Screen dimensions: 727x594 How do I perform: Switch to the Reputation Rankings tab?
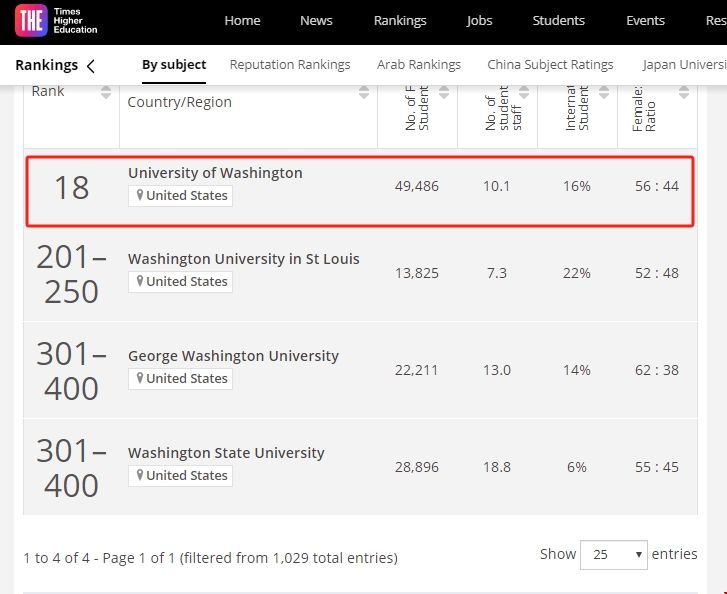point(290,65)
